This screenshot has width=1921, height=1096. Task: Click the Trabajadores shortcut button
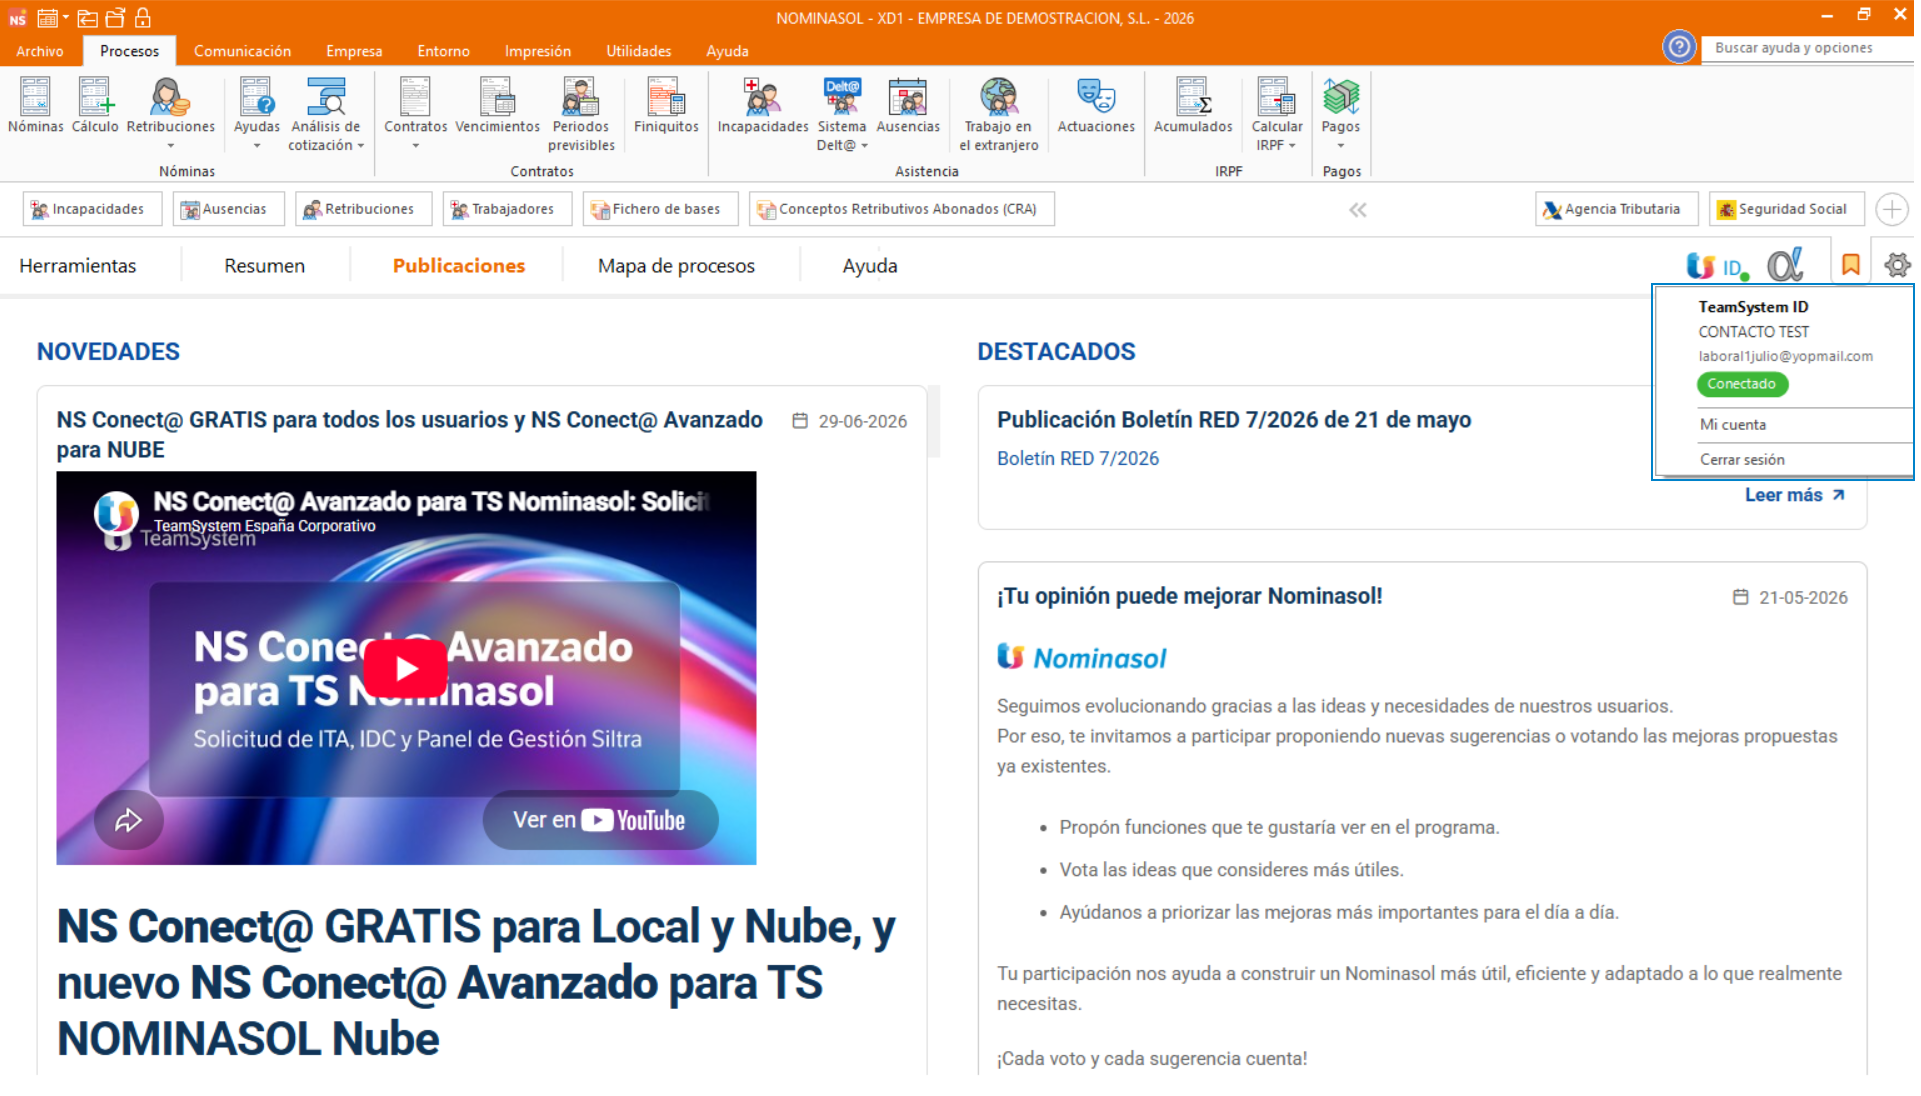[507, 209]
